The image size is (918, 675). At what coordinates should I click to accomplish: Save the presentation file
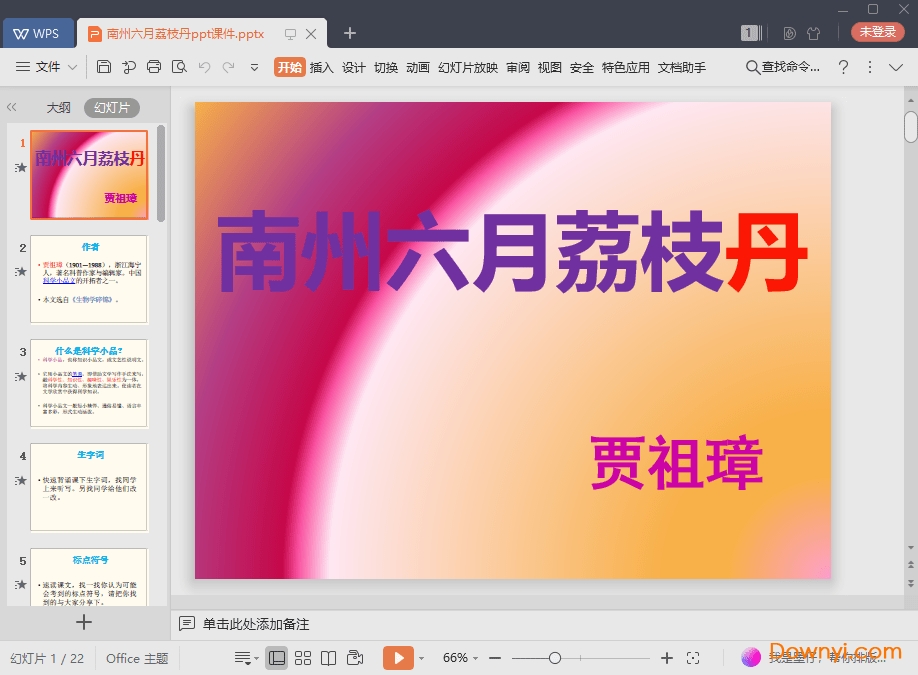pyautogui.click(x=104, y=67)
